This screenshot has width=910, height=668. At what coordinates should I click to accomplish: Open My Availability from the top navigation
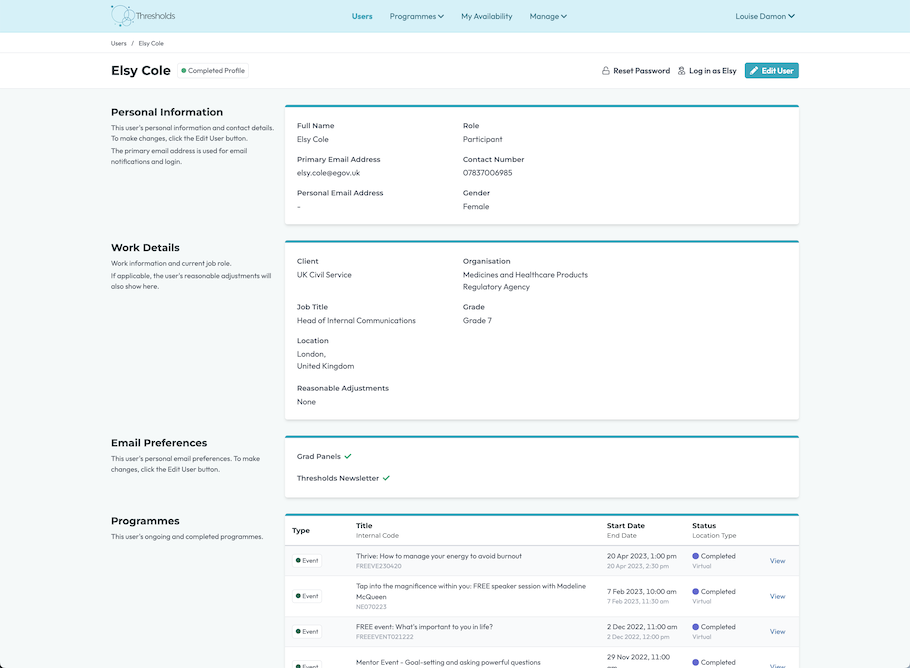[486, 16]
